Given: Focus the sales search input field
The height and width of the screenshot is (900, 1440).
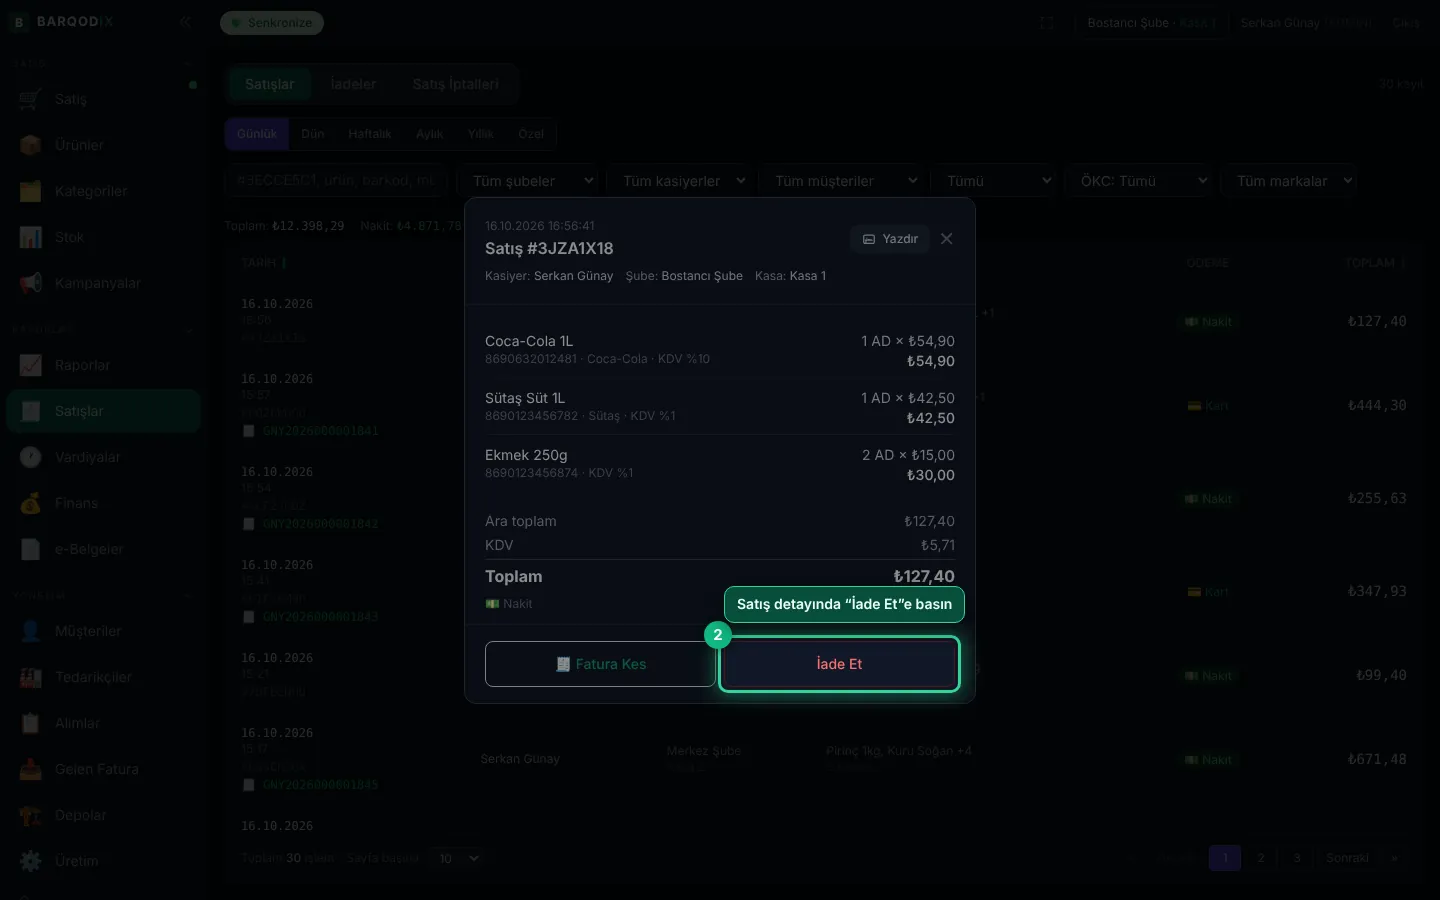Looking at the screenshot, I should (x=336, y=181).
